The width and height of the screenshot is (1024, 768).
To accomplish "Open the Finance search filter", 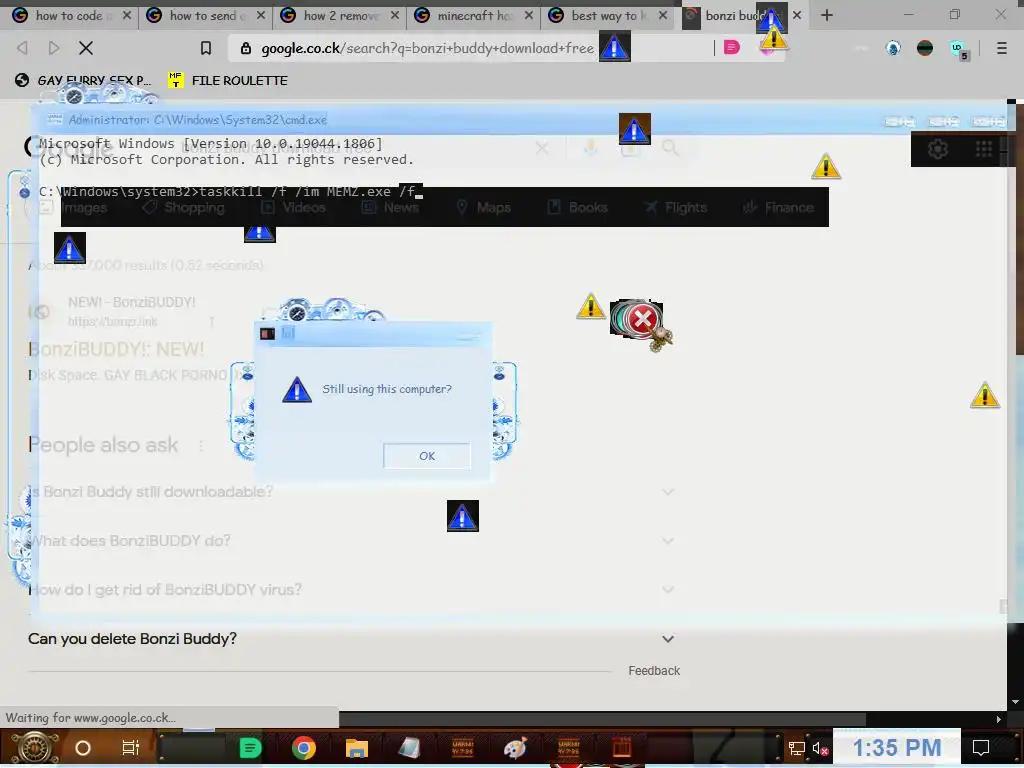I will 778,208.
